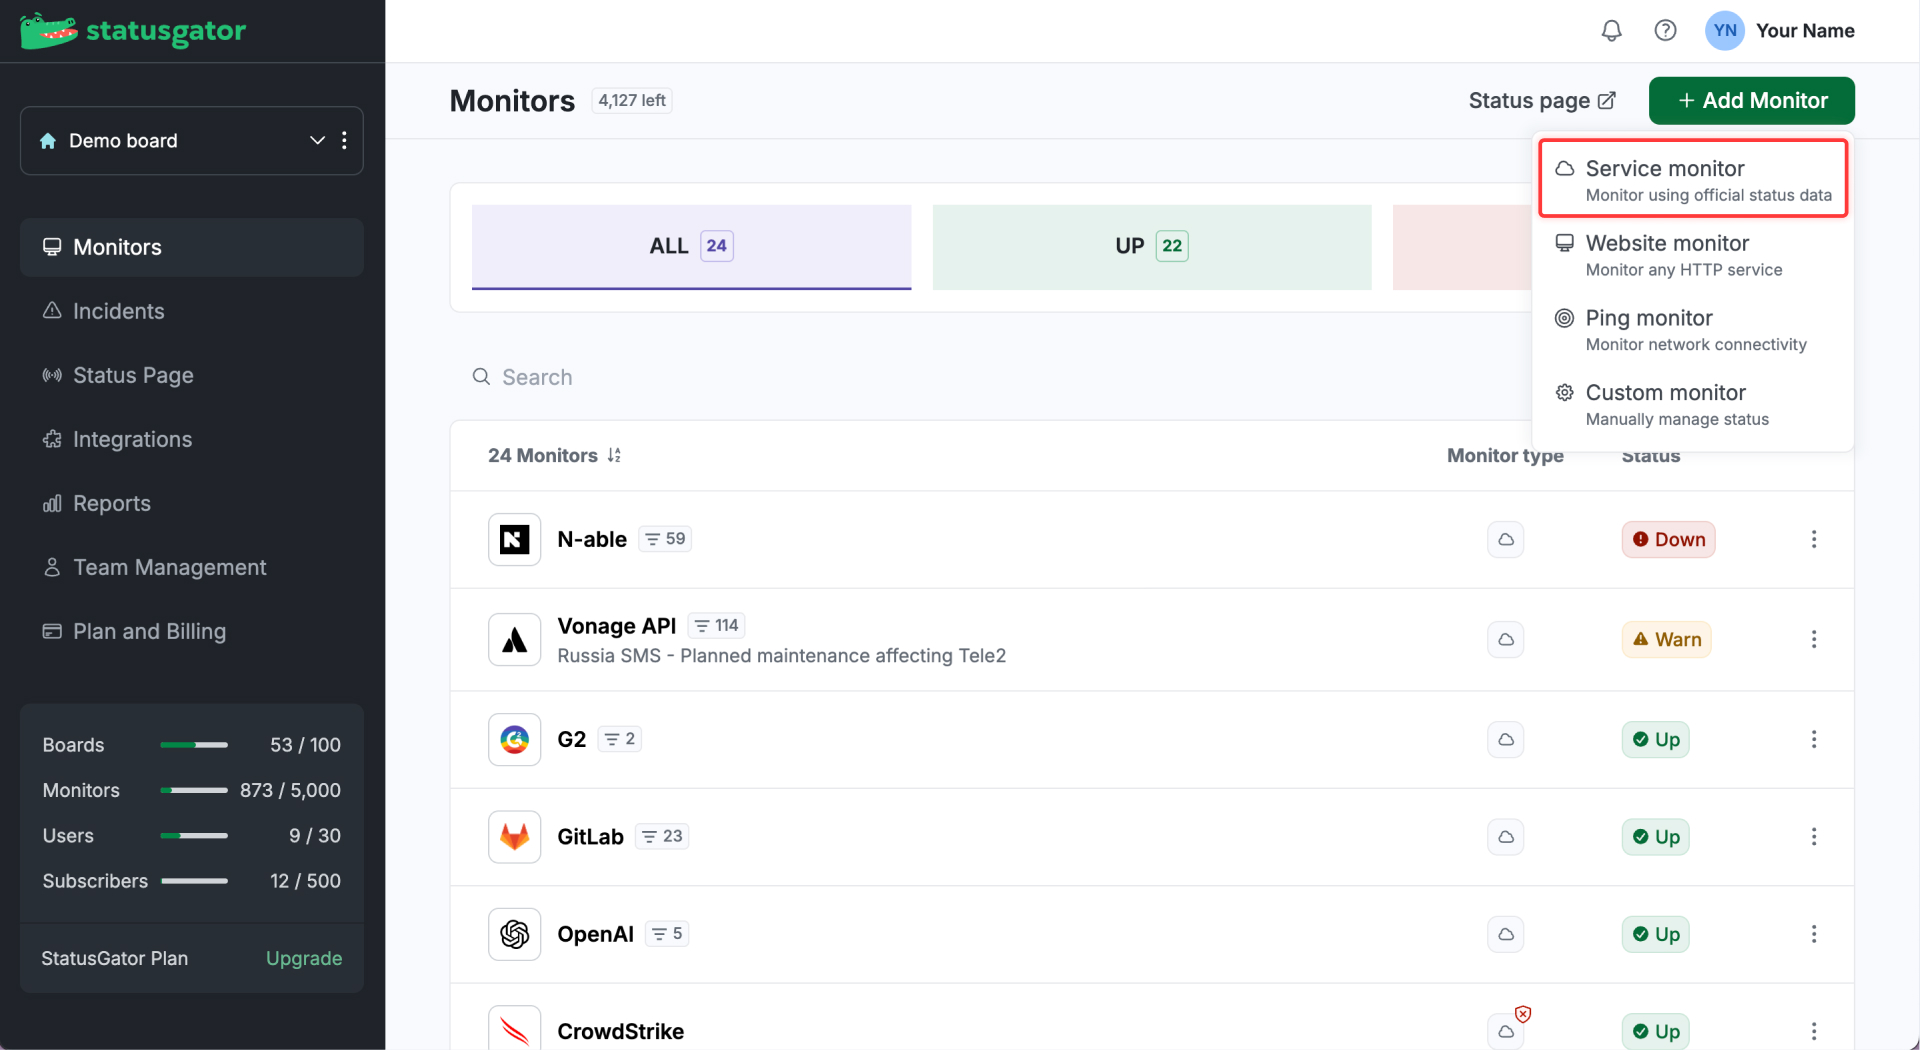Click the Upgrade plan link

(304, 958)
